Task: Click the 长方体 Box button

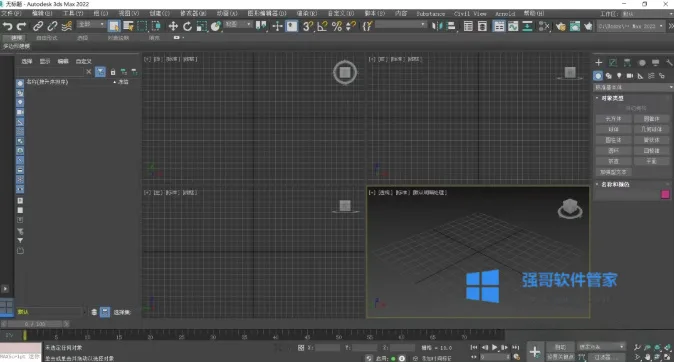Action: click(x=613, y=119)
